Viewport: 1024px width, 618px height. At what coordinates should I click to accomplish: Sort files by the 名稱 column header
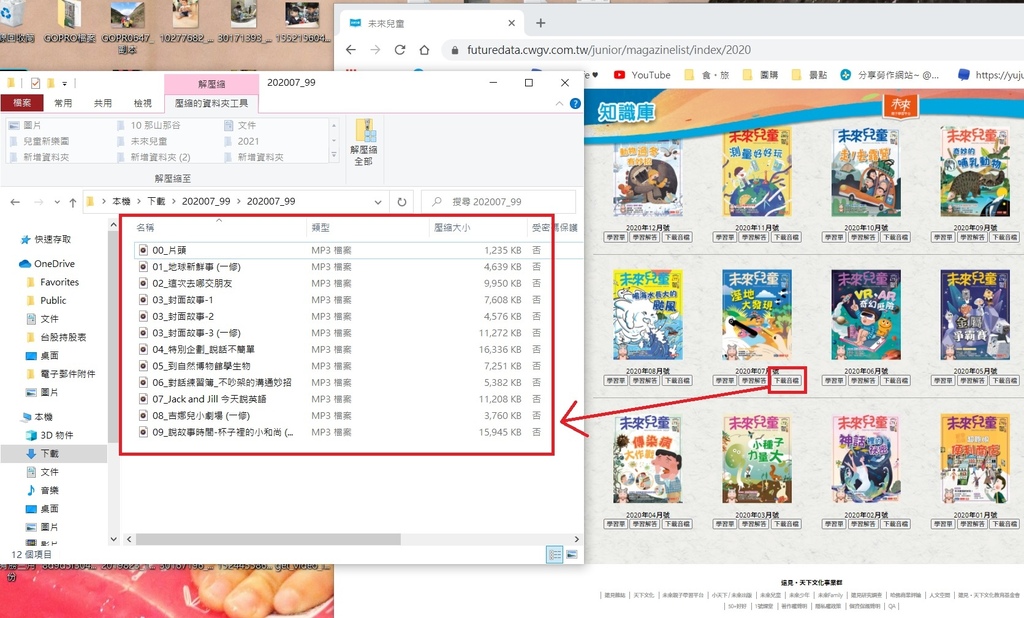[219, 227]
